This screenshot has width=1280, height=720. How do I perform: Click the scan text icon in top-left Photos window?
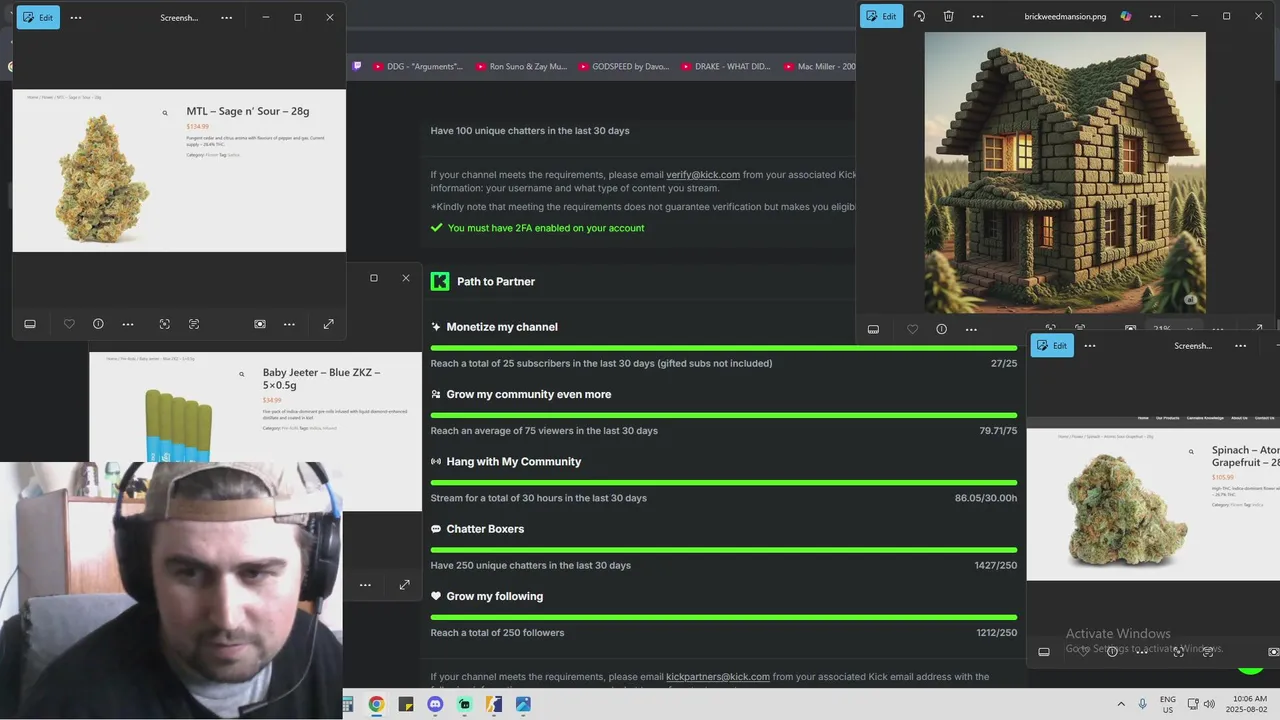(x=194, y=324)
